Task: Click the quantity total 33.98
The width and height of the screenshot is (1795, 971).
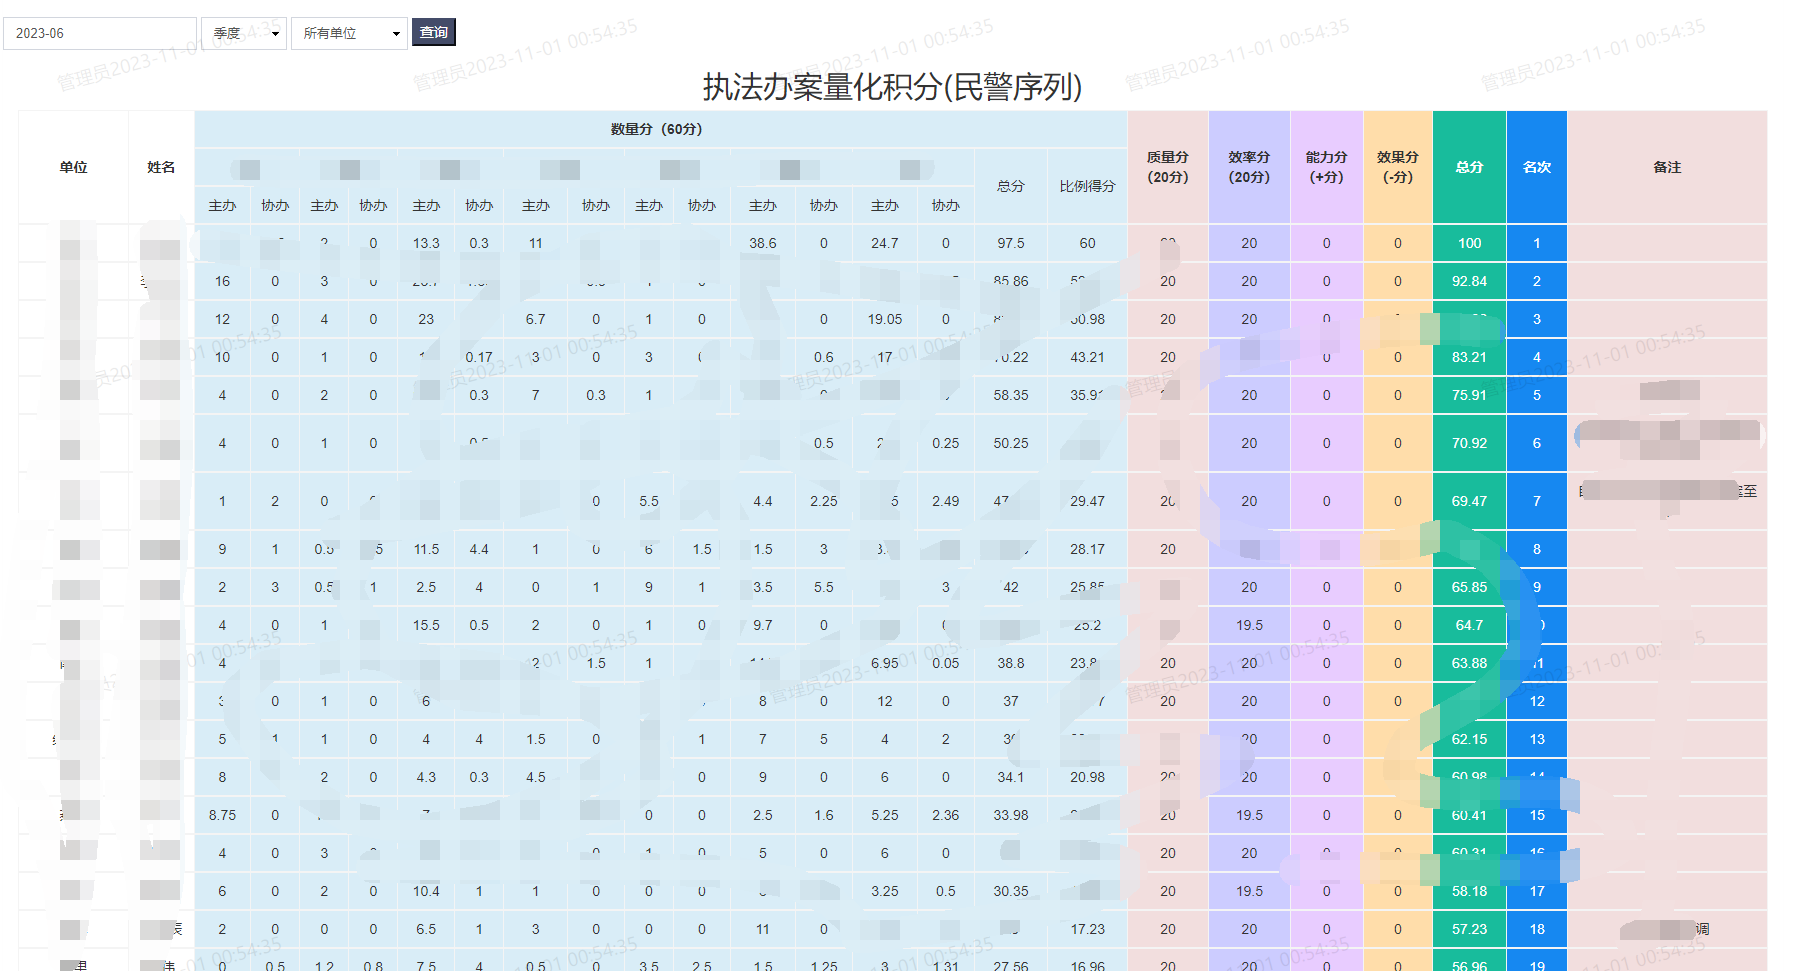Action: 1011,815
